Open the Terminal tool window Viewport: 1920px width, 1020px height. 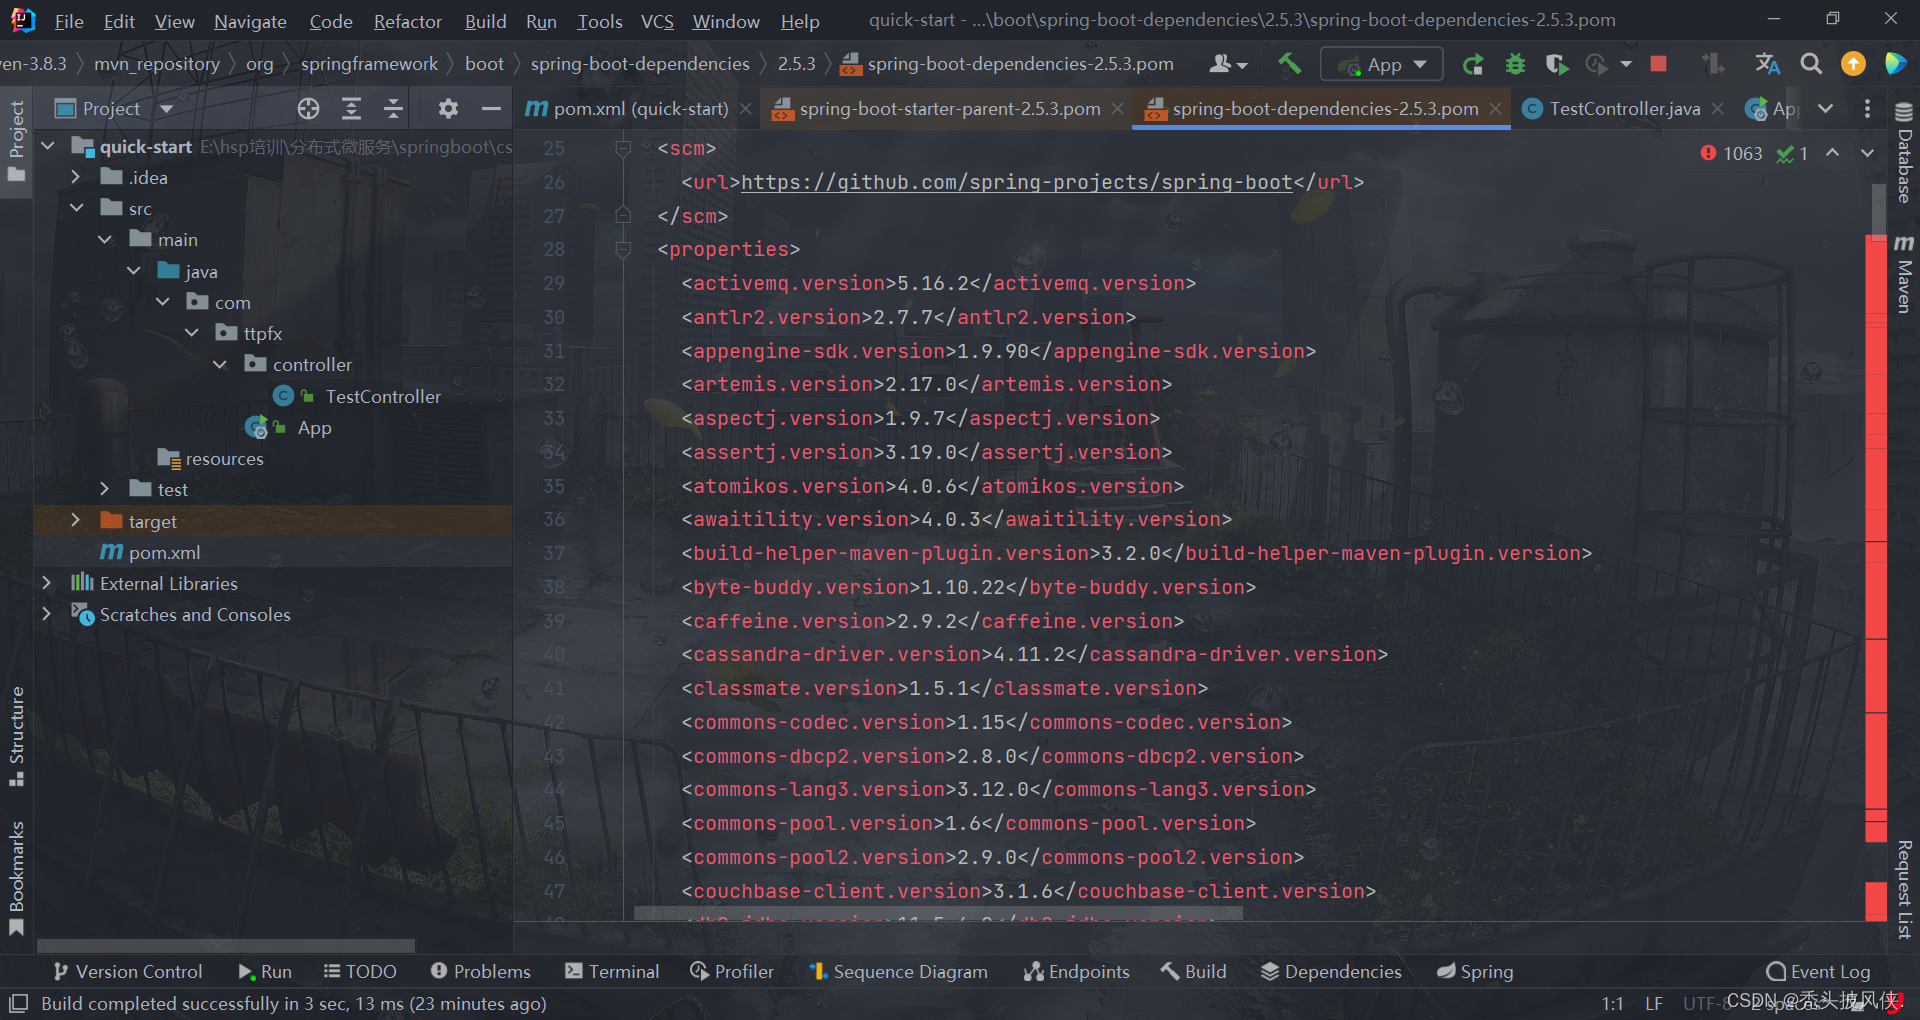611,972
